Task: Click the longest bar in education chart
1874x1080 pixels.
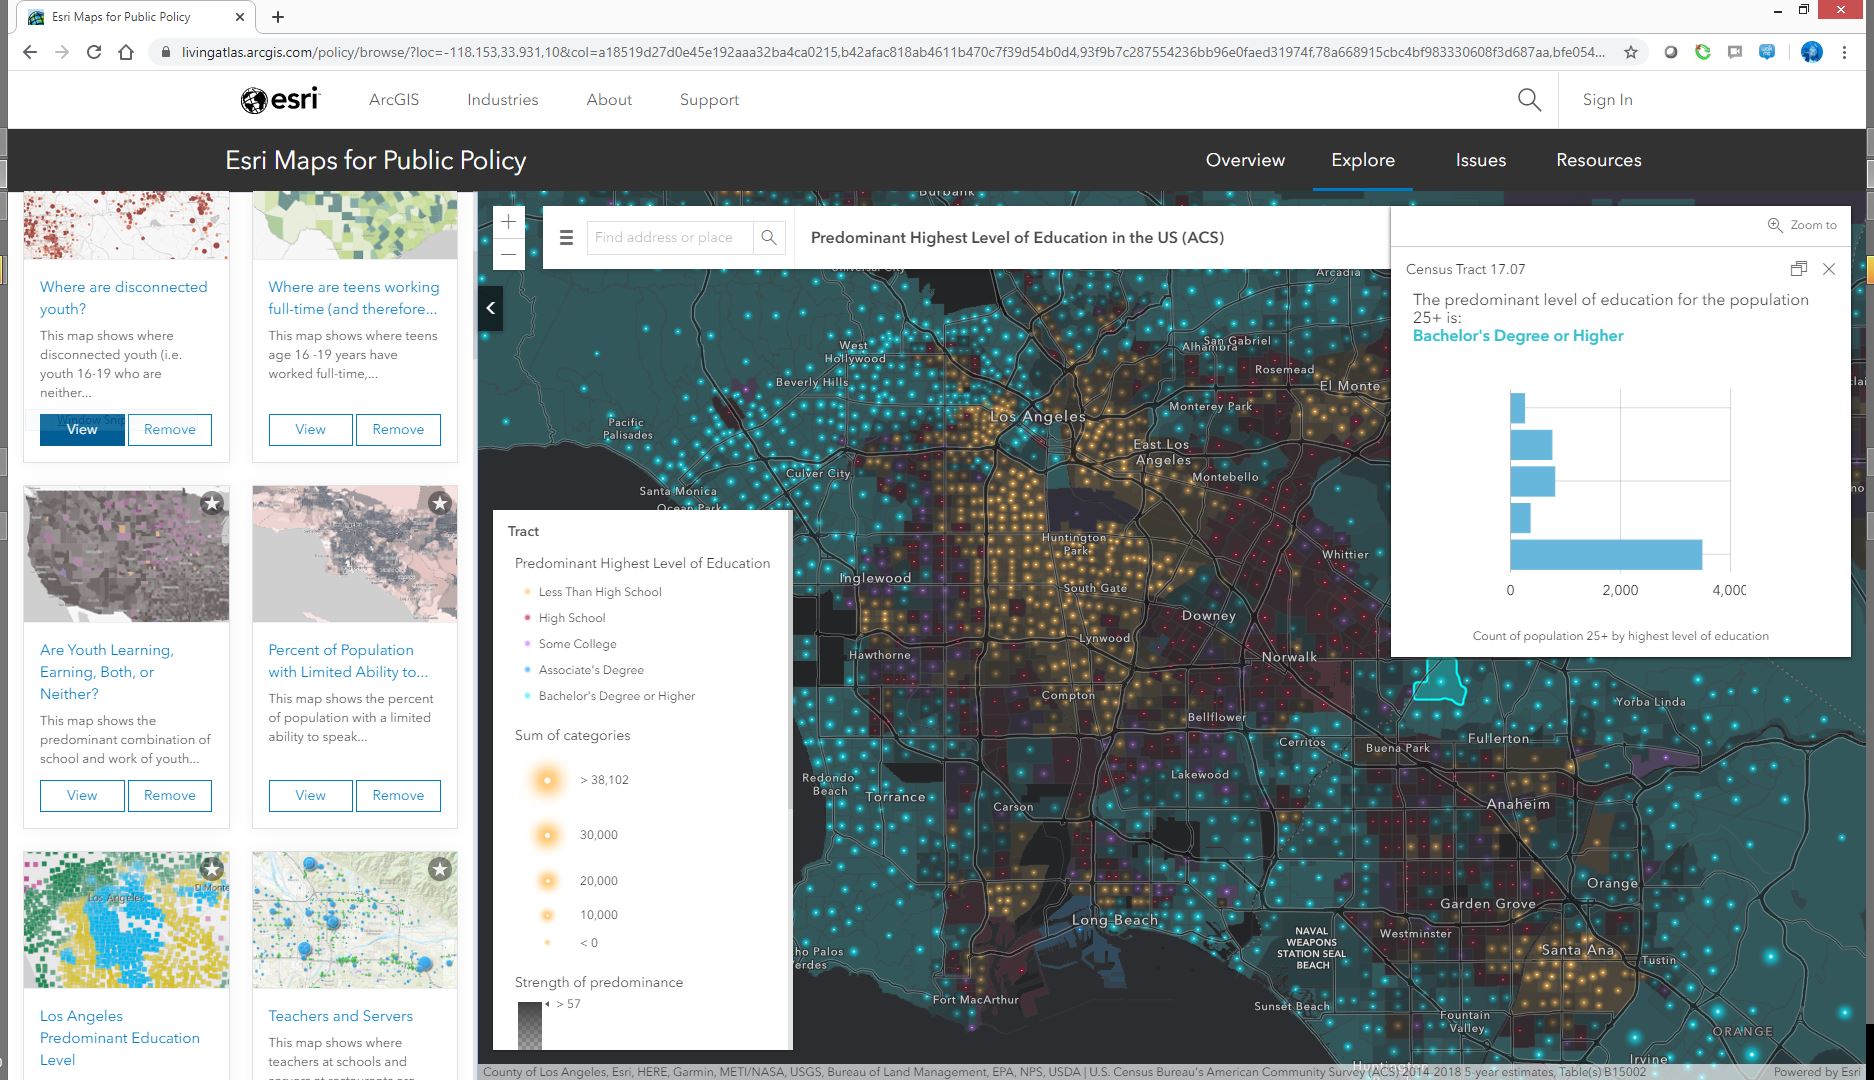Action: pyautogui.click(x=1606, y=555)
